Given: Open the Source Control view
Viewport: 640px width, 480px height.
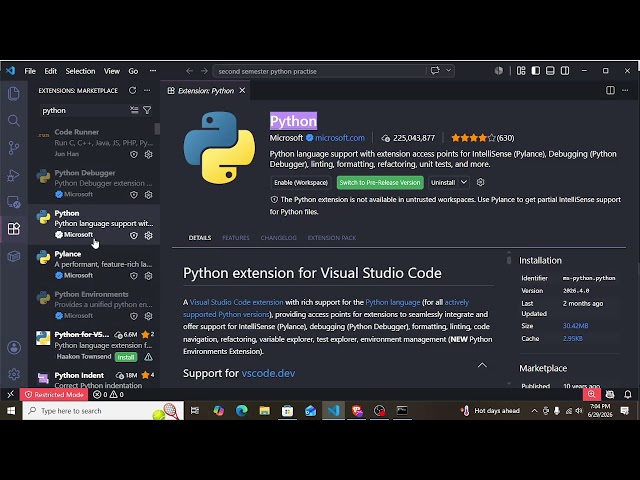Looking at the screenshot, I should coord(13,147).
